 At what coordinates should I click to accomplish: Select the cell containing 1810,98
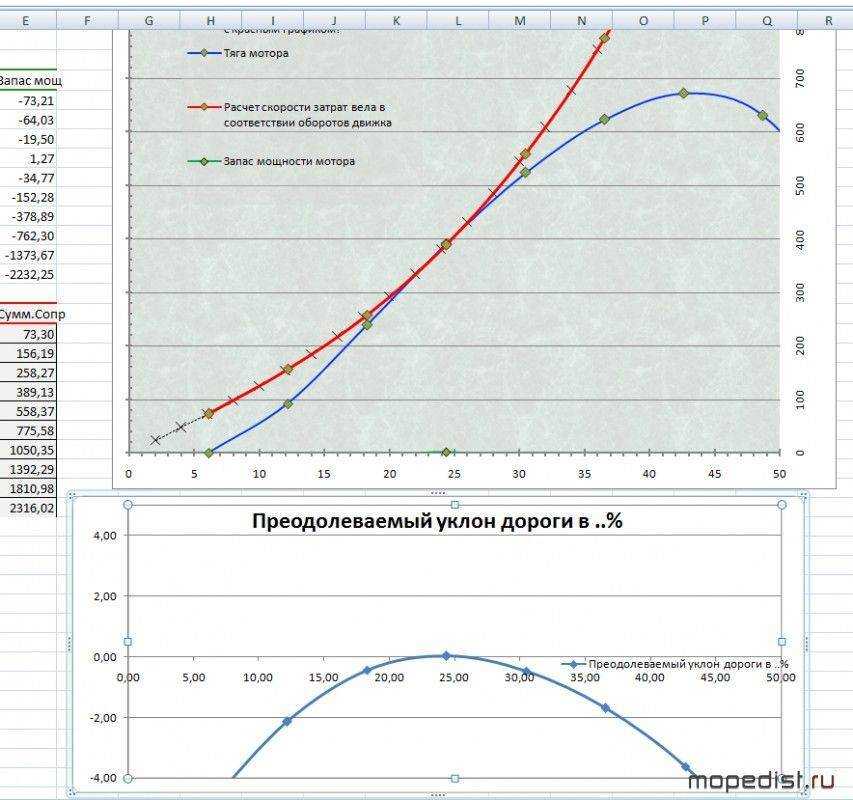coord(28,488)
